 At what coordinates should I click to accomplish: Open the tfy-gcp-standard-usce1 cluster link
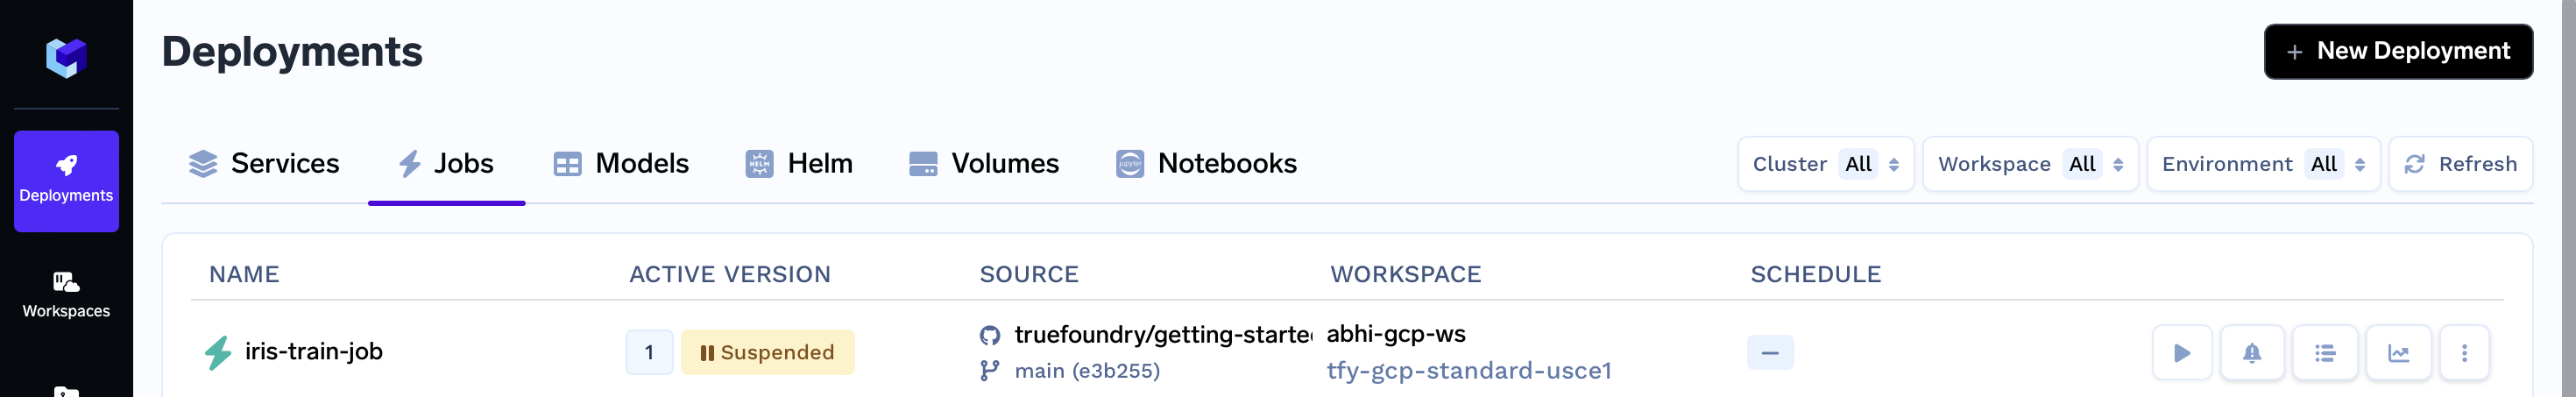1469,371
